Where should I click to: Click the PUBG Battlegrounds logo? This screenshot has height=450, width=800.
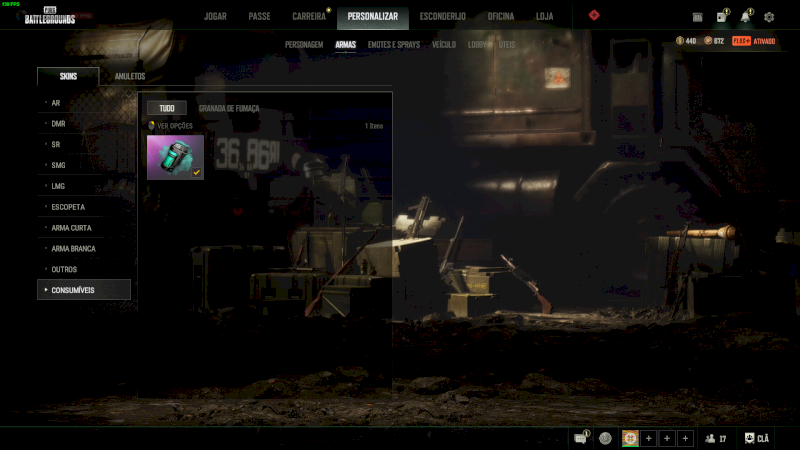[49, 16]
